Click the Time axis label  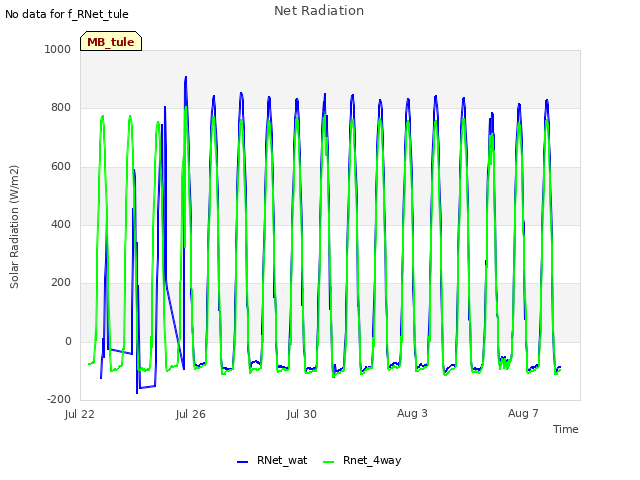[x=566, y=429]
